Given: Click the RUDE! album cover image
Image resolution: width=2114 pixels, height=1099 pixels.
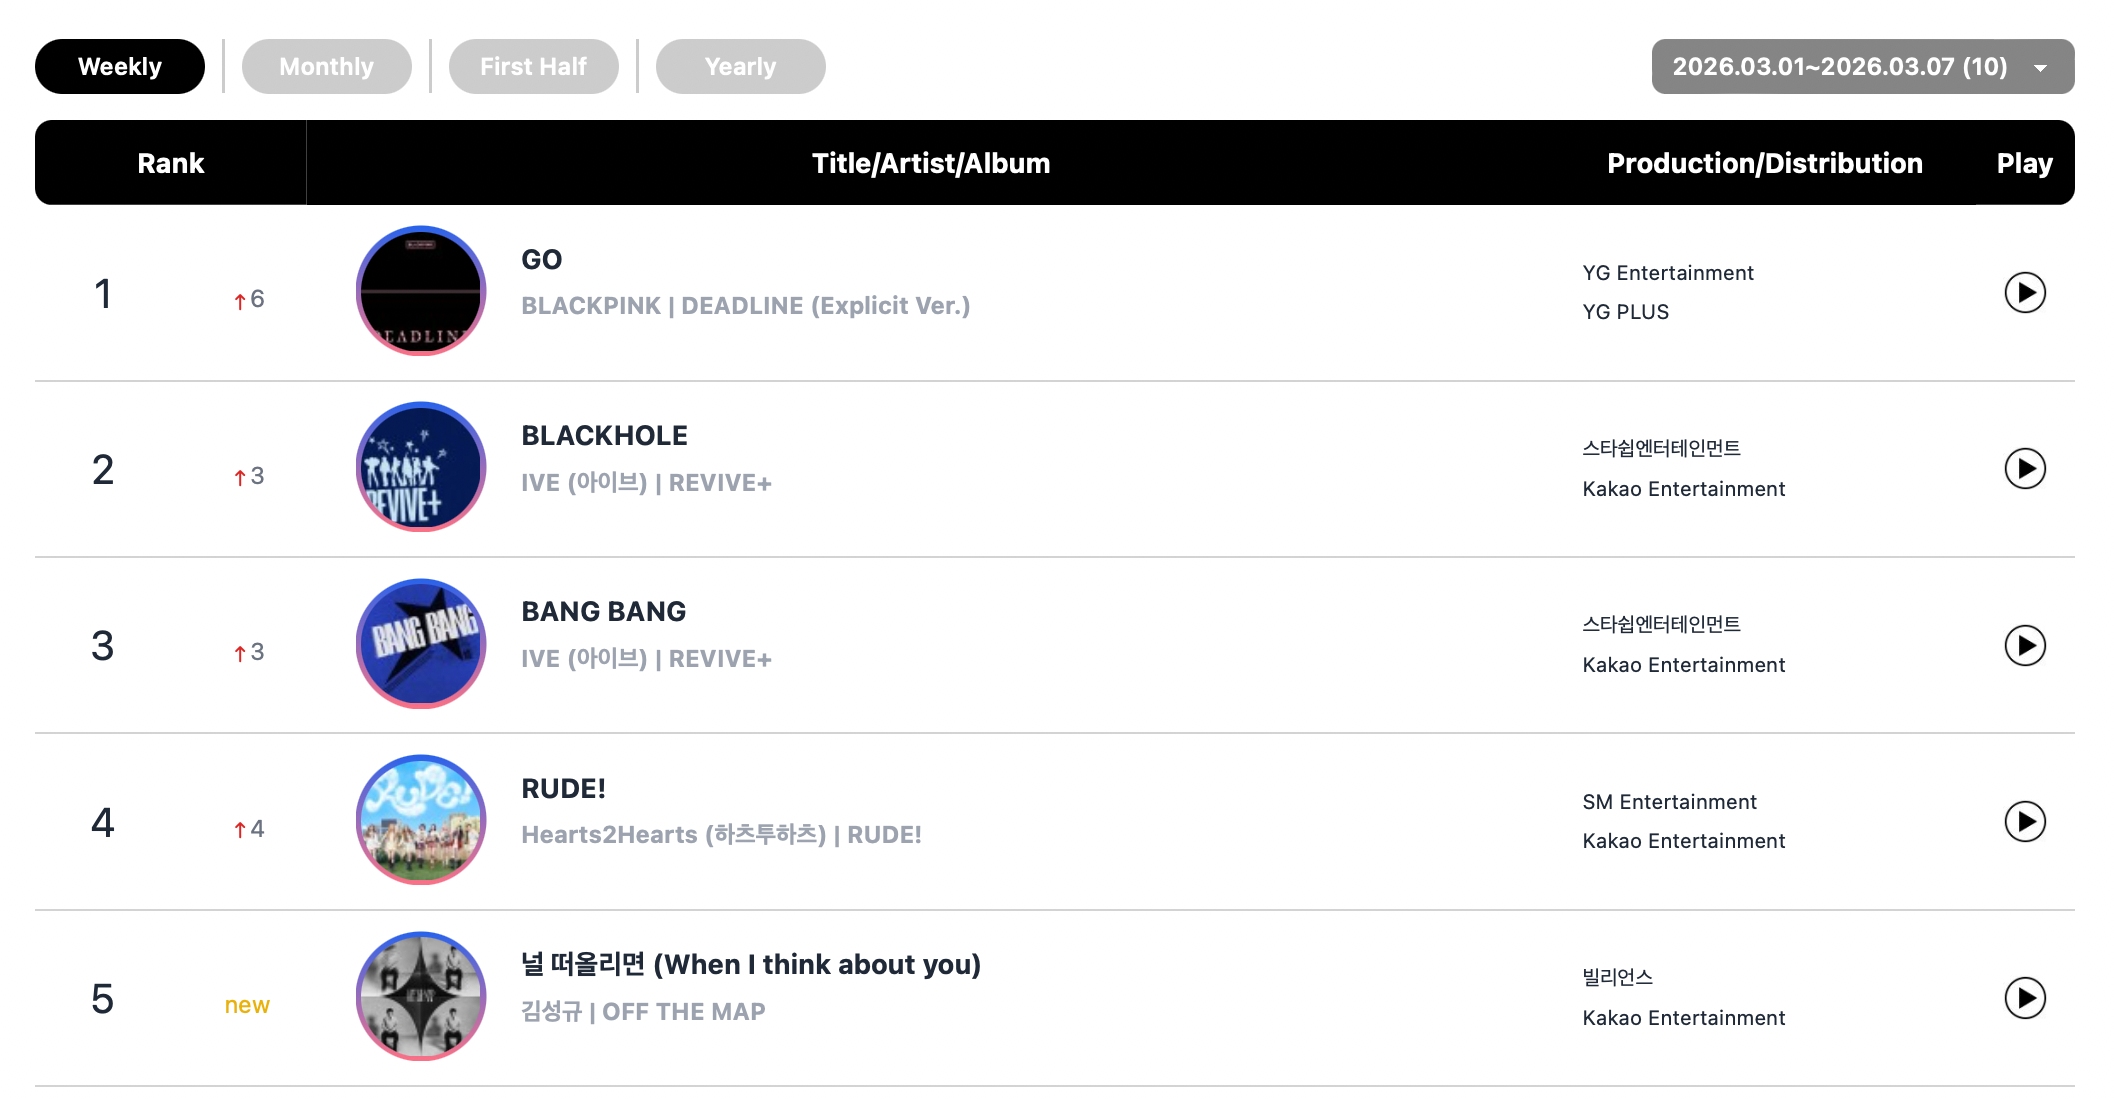Looking at the screenshot, I should 421,820.
